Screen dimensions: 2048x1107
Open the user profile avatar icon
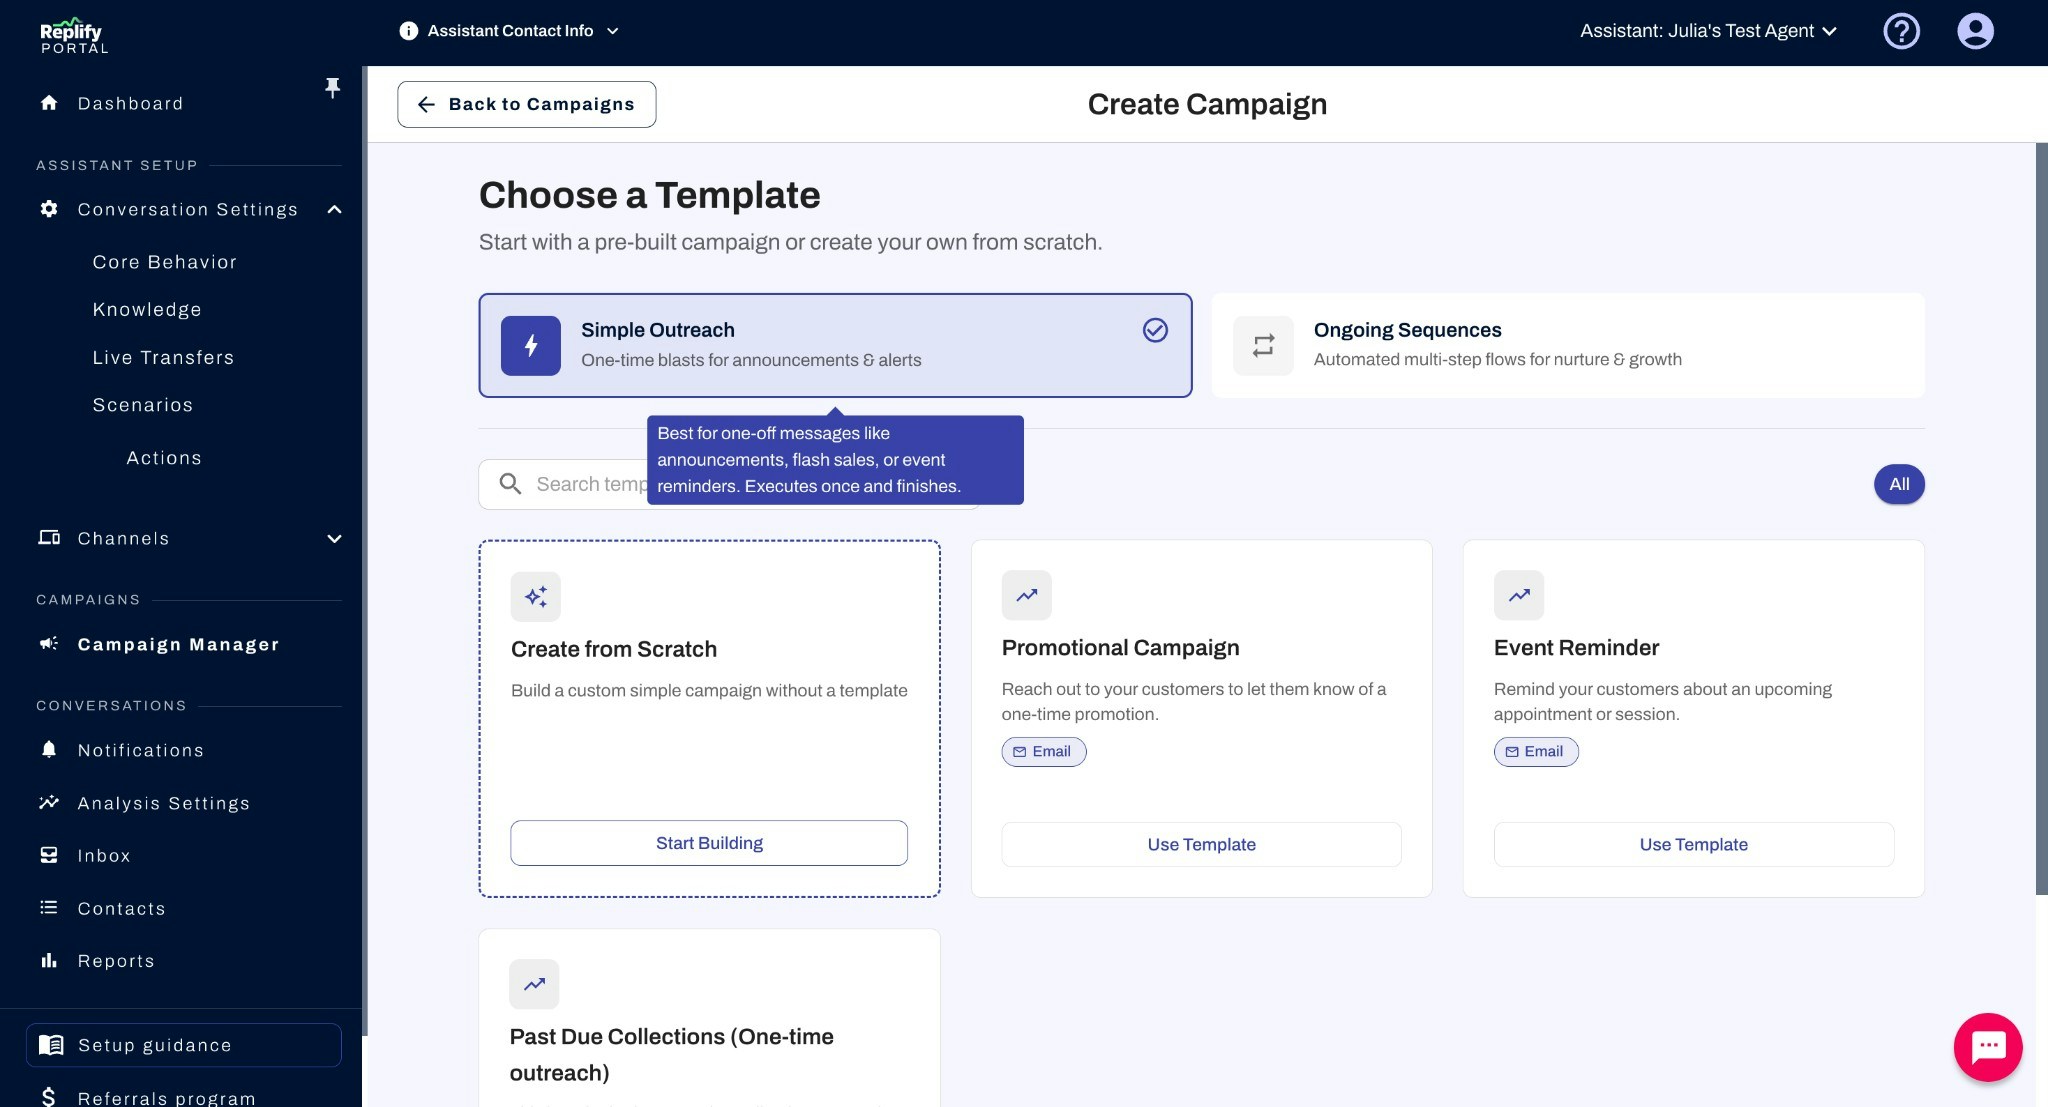click(1974, 31)
